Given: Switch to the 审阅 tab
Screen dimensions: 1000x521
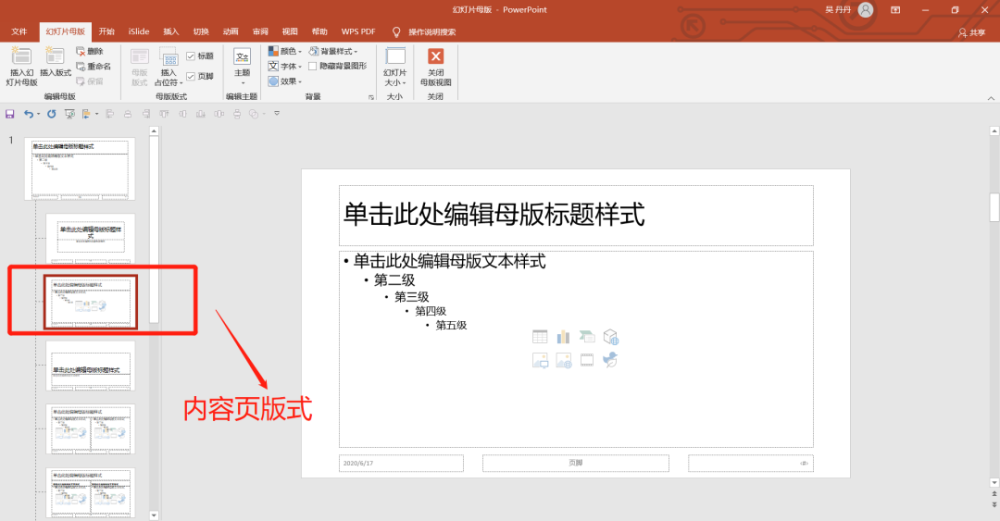Looking at the screenshot, I should point(260,32).
